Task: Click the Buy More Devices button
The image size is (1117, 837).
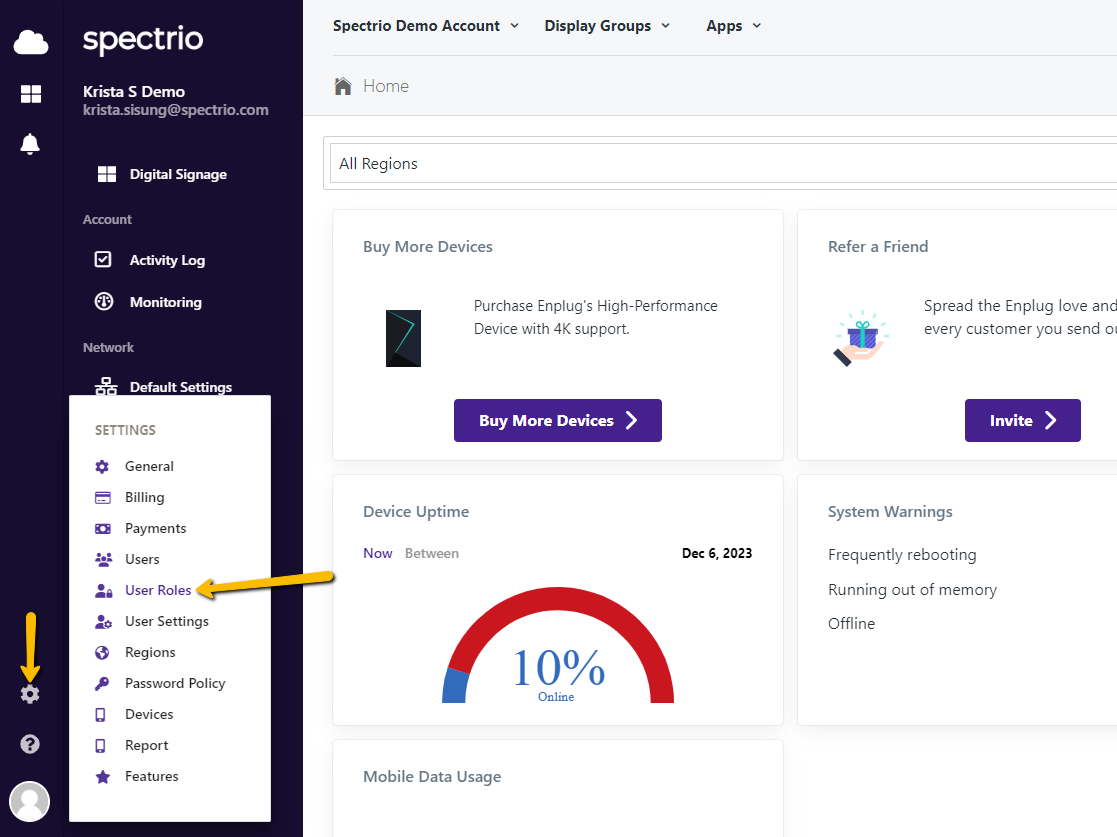Action: pos(557,420)
